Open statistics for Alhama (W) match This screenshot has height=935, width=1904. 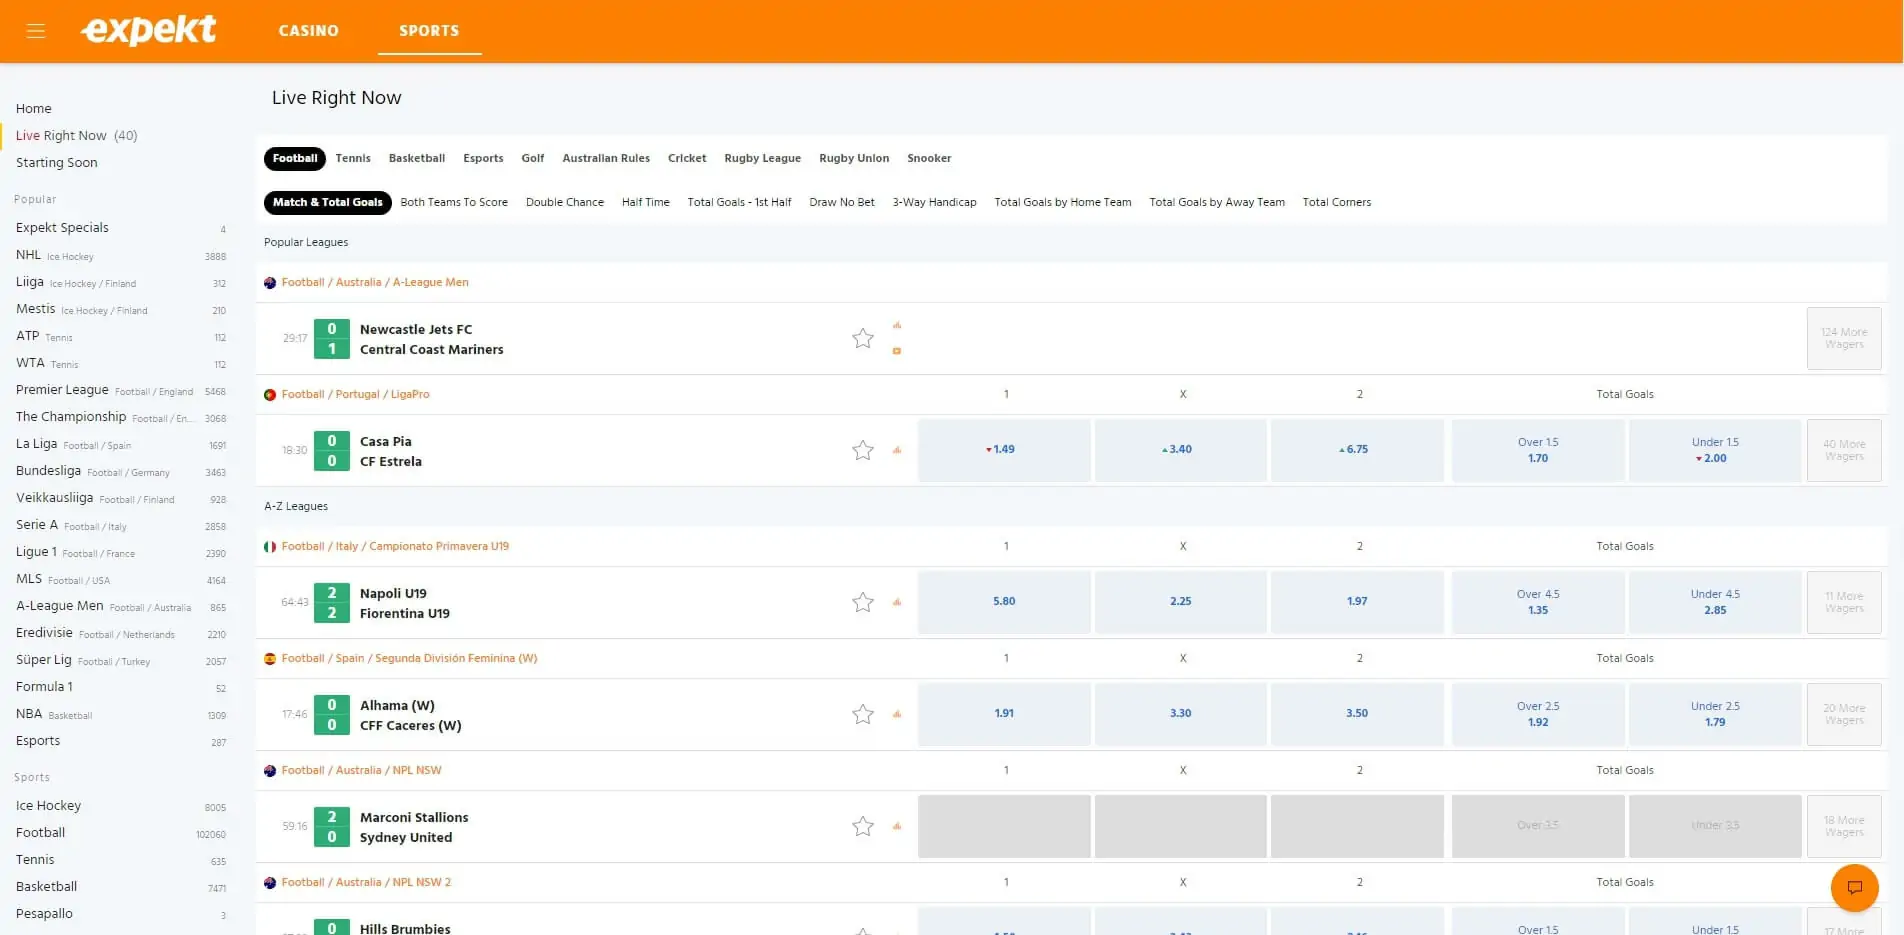(897, 714)
